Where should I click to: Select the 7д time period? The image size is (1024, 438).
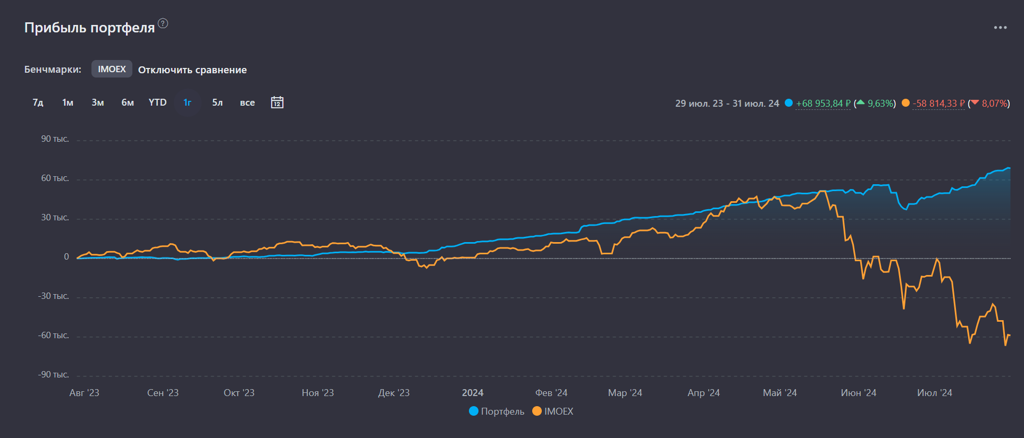point(38,102)
